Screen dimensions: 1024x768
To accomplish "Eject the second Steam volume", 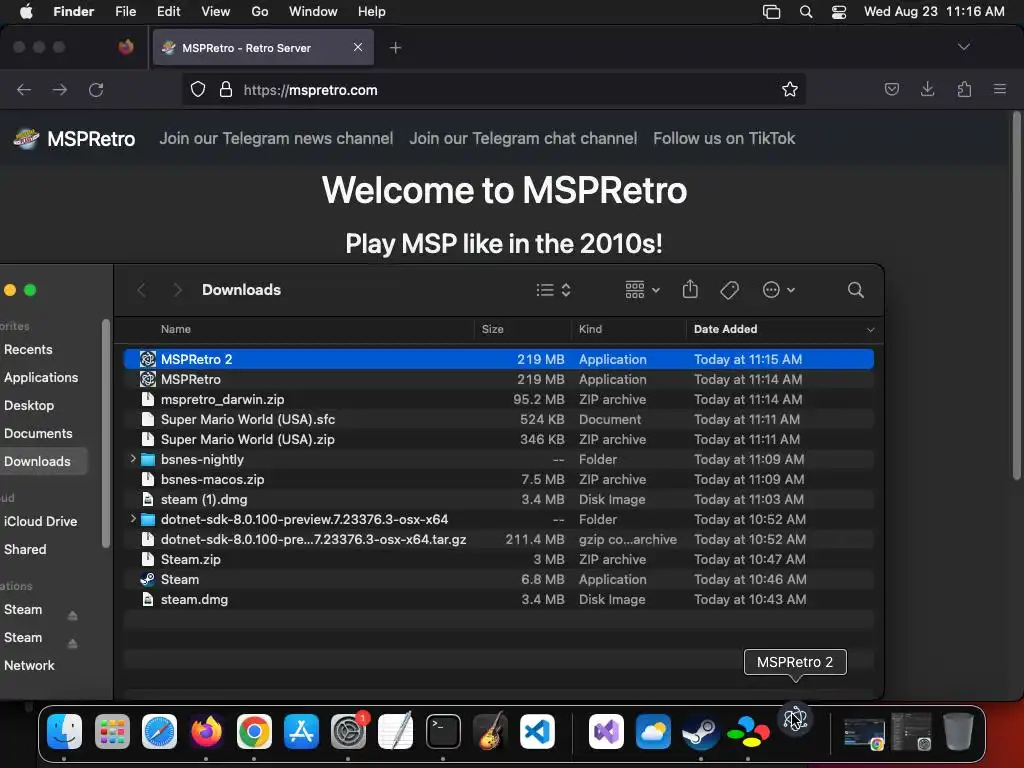I will pyautogui.click(x=72, y=643).
